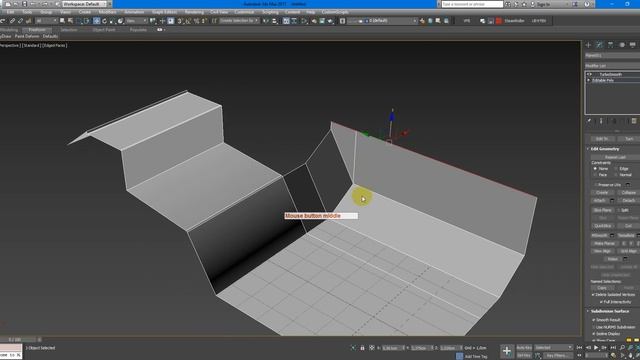Screen dimensions: 640x360
Task: Select the None constraint radio button
Action: tap(595, 169)
